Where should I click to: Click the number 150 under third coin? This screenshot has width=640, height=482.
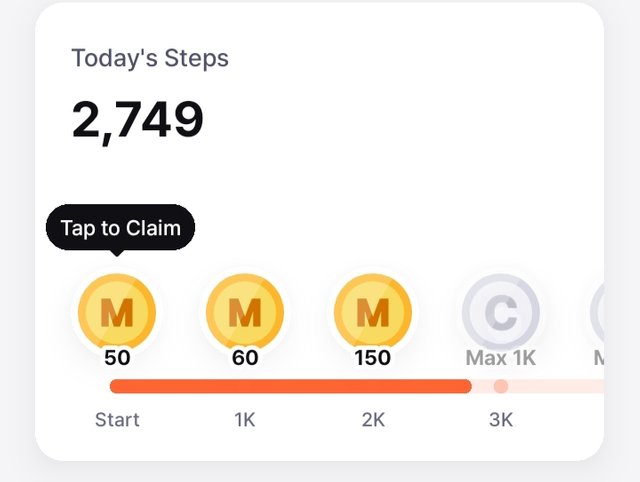(x=373, y=358)
